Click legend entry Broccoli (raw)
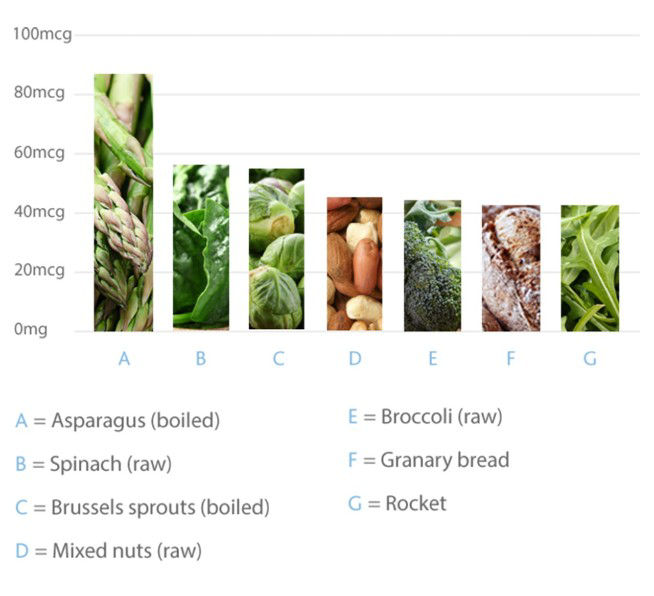Screen dimensions: 654x596 click(425, 416)
